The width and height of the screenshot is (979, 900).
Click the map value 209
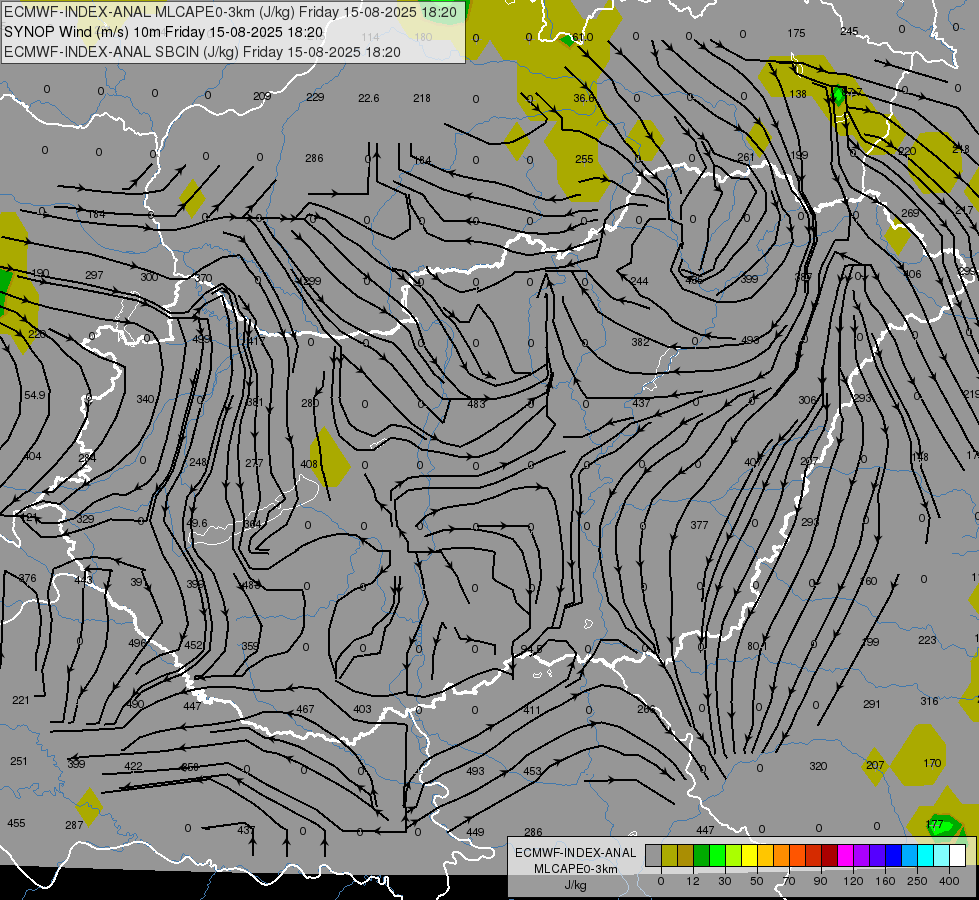[262, 96]
